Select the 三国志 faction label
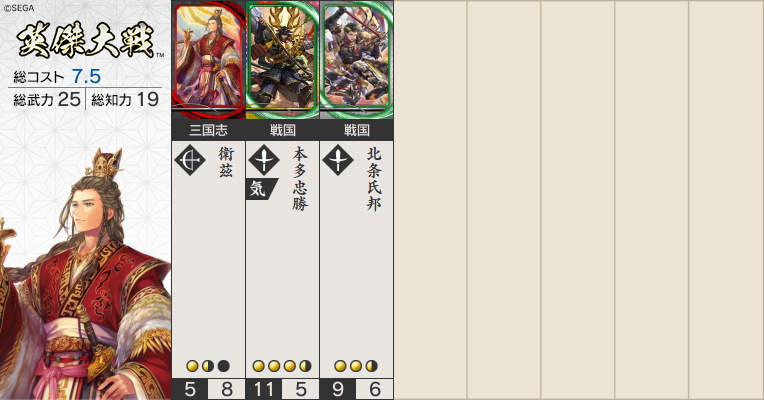764x400 pixels. click(209, 130)
